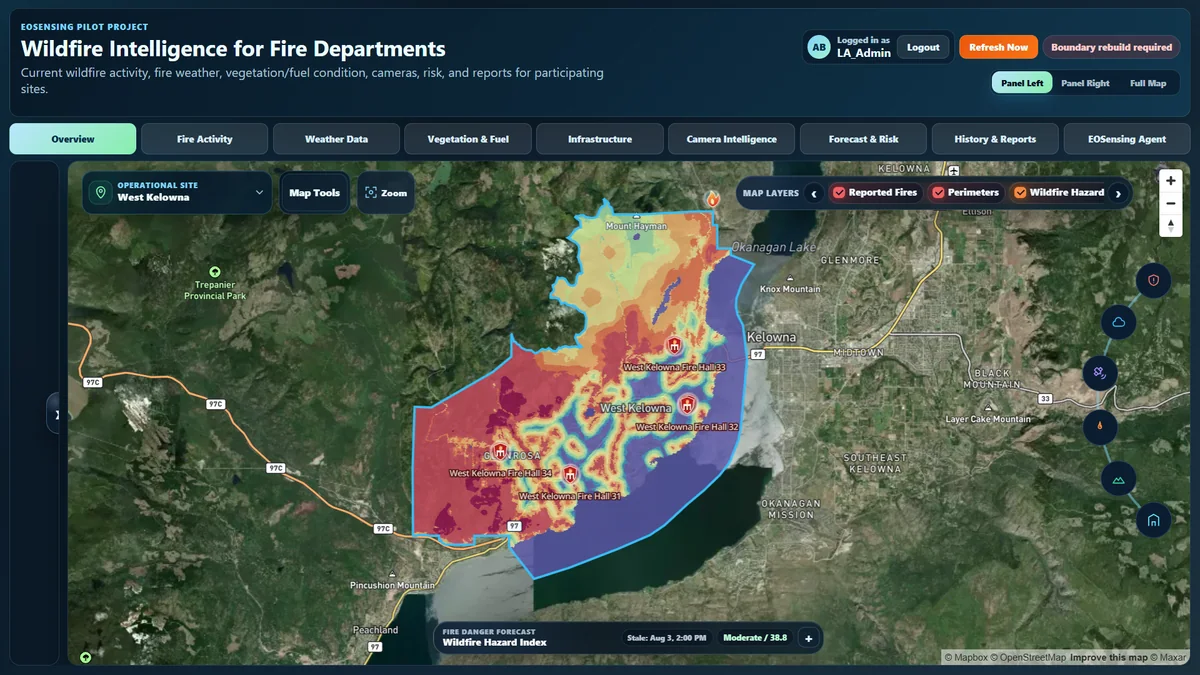Open the Infrastructure tab
The width and height of the screenshot is (1200, 675).
[600, 139]
